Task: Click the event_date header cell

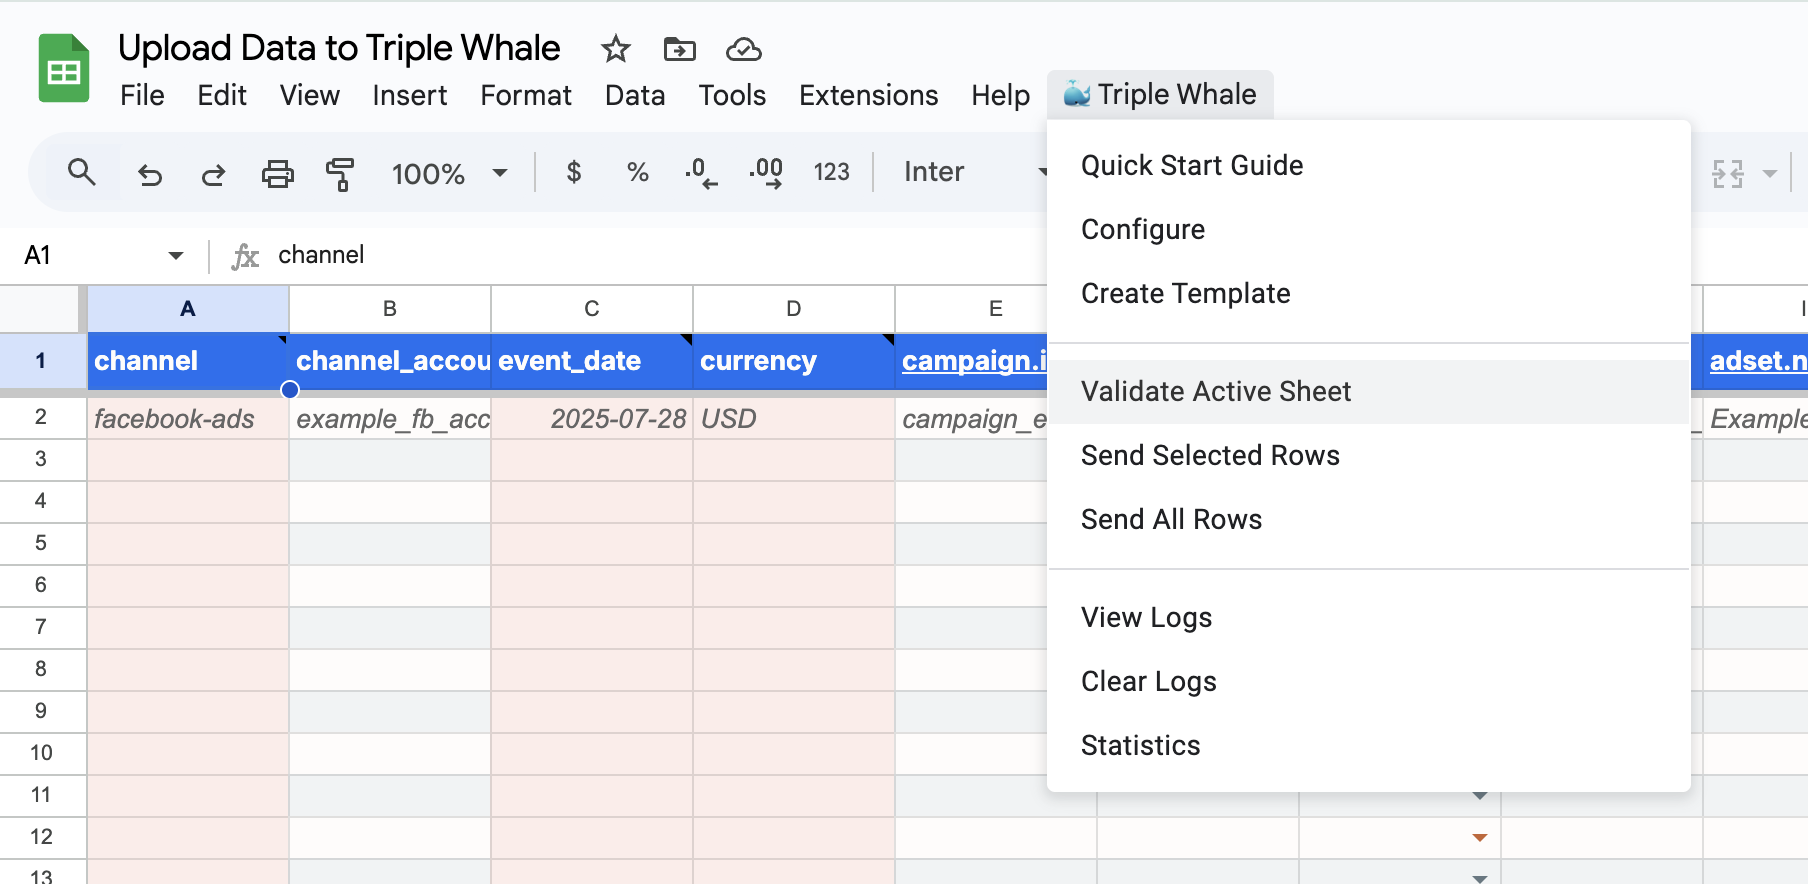Action: click(592, 361)
